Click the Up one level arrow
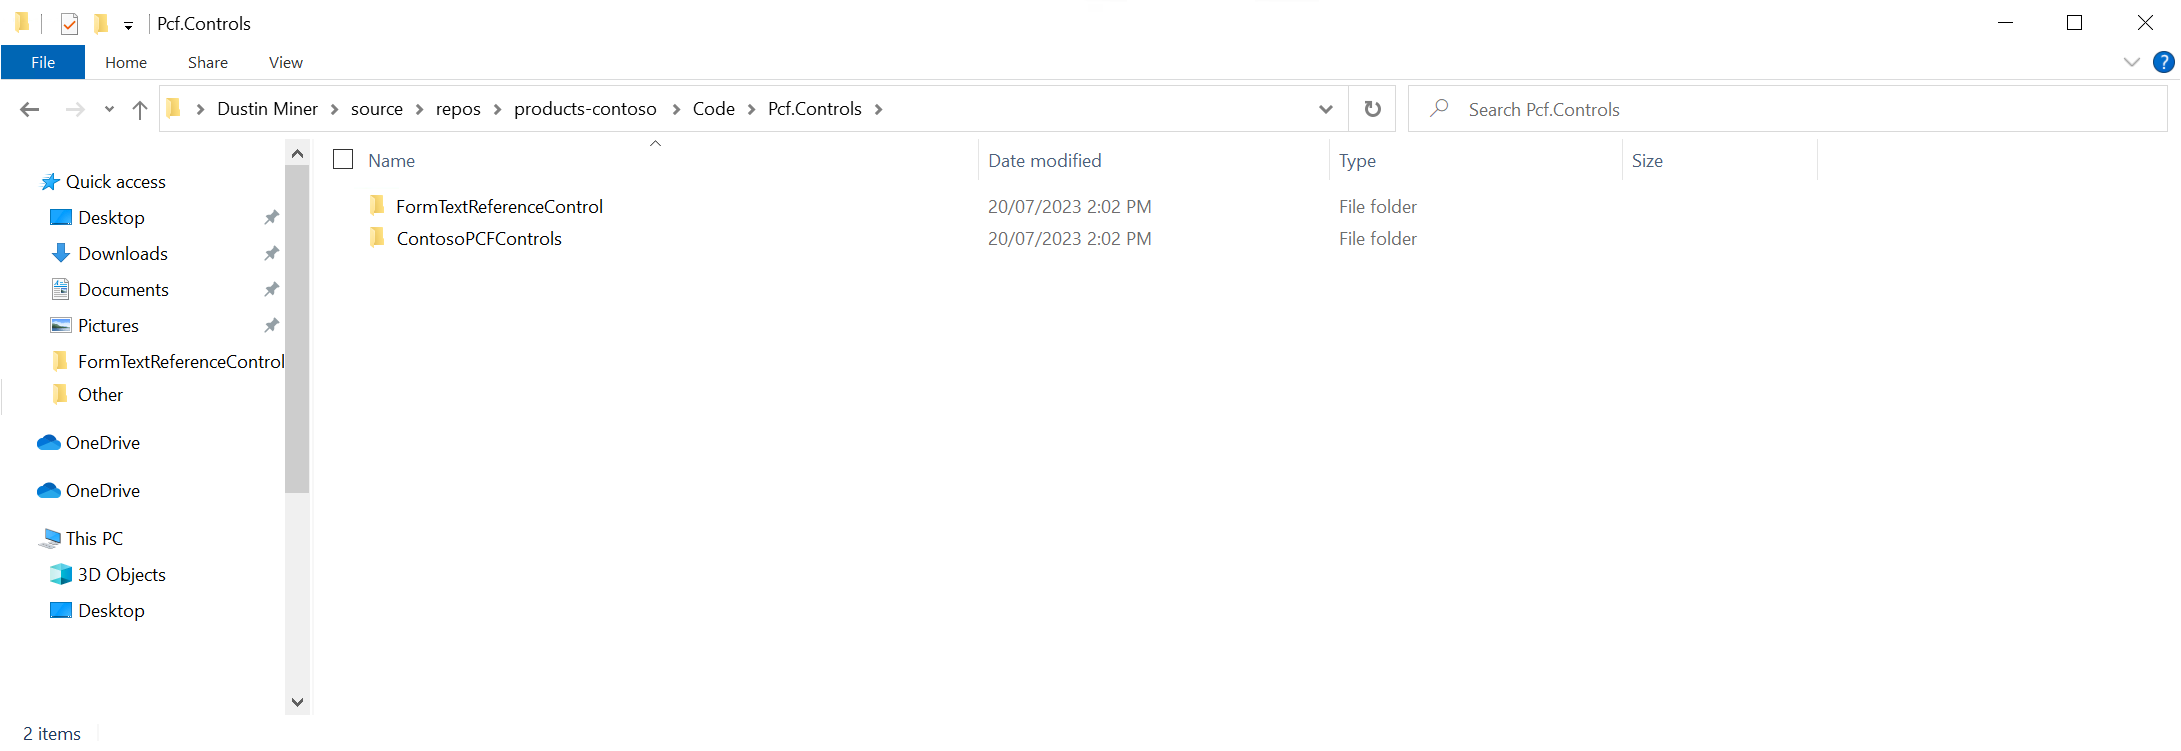The height and width of the screenshot is (751, 2181). [x=140, y=110]
